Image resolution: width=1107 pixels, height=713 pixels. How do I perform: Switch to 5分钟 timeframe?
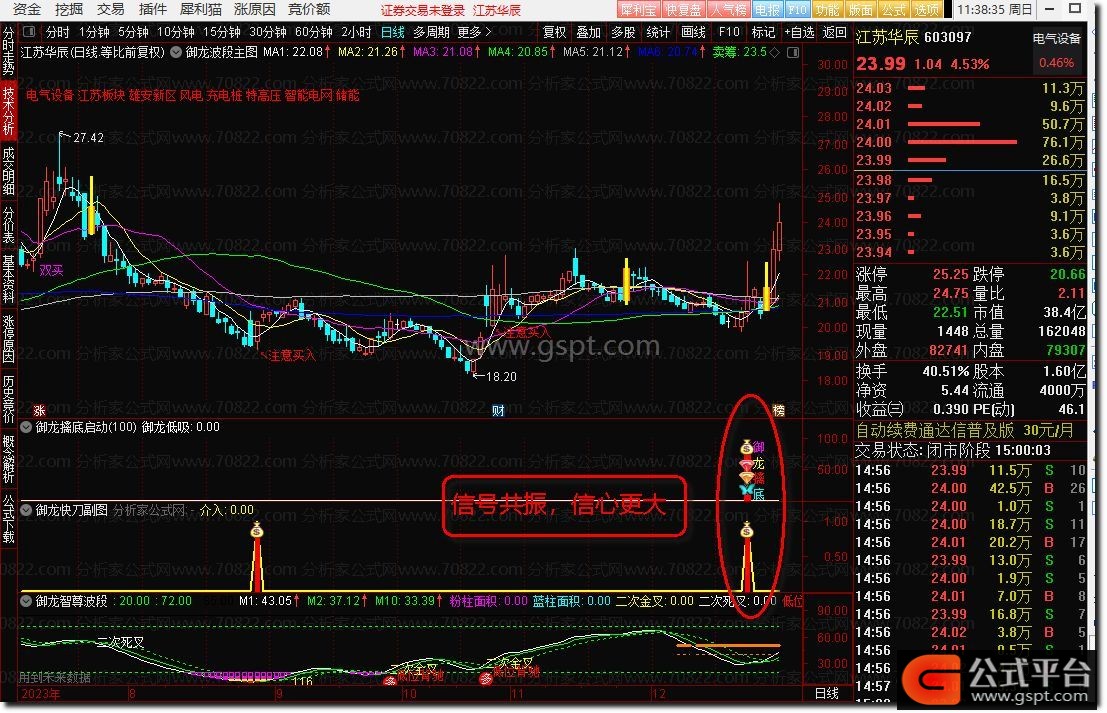[133, 32]
